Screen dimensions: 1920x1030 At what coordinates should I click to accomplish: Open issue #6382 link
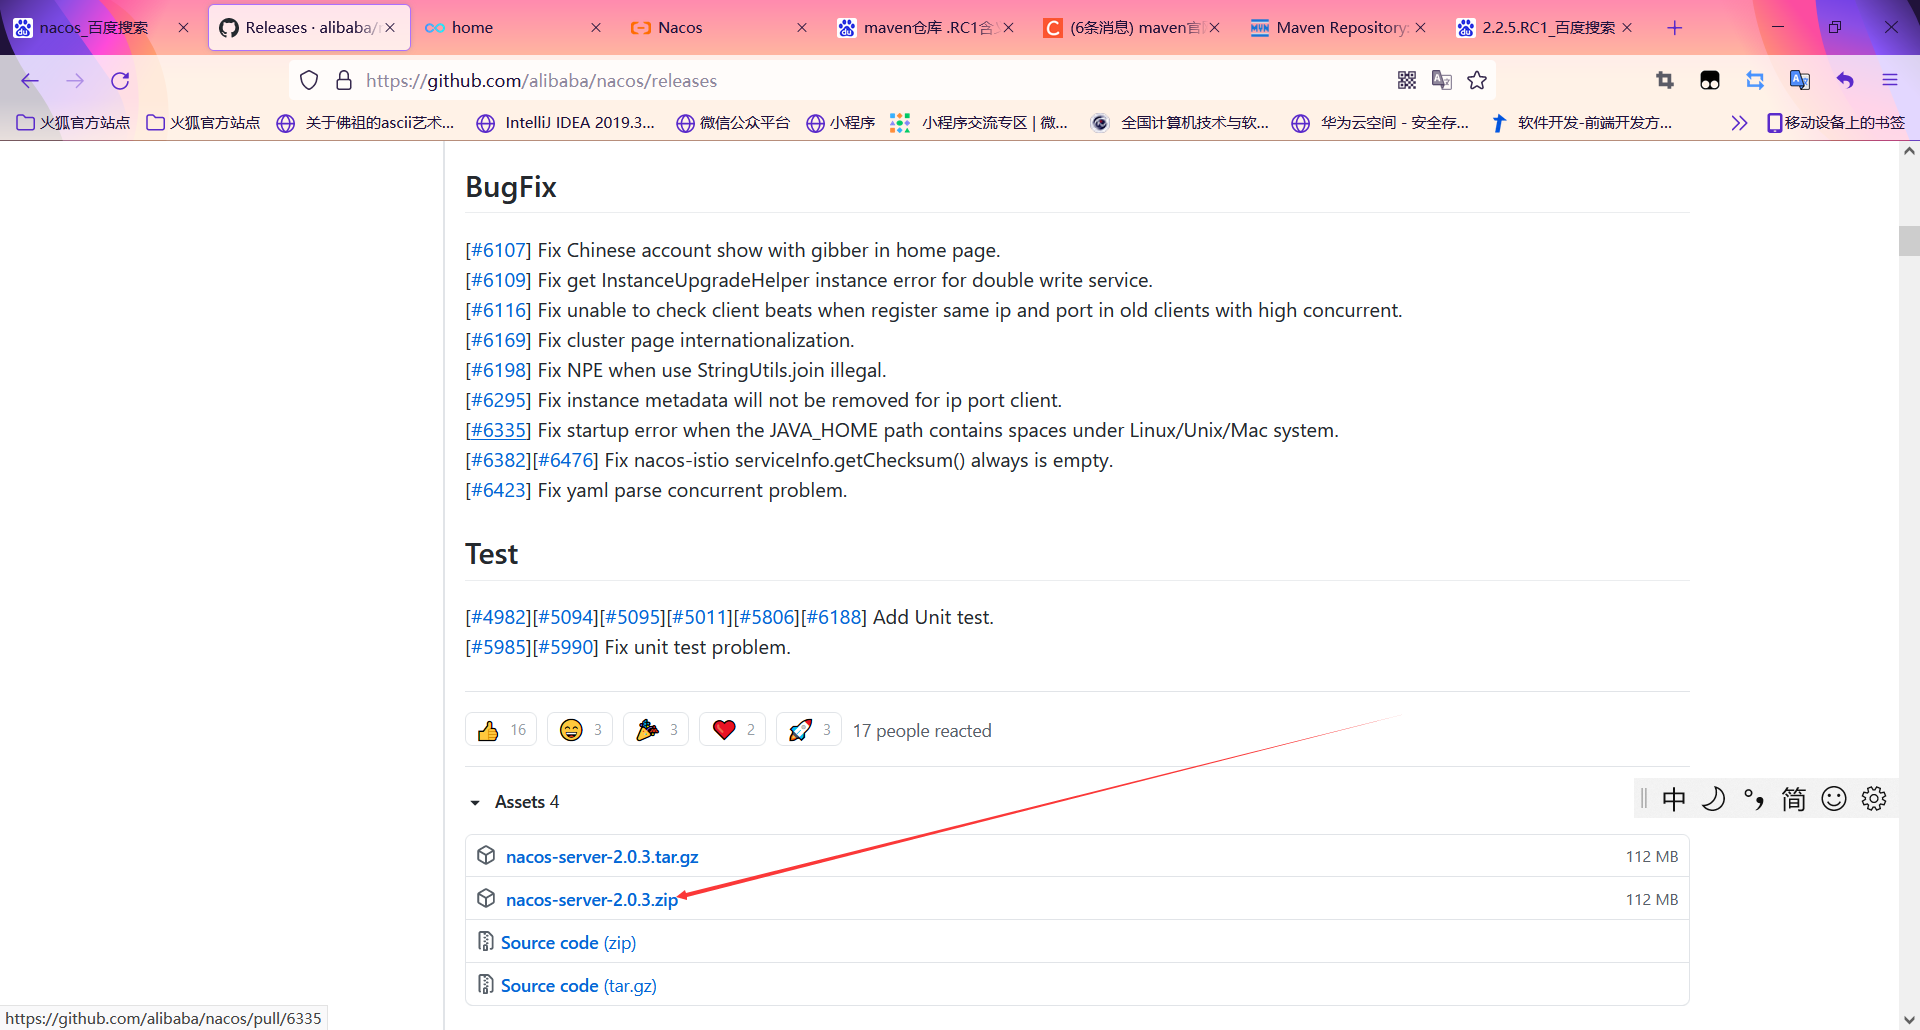pos(498,460)
